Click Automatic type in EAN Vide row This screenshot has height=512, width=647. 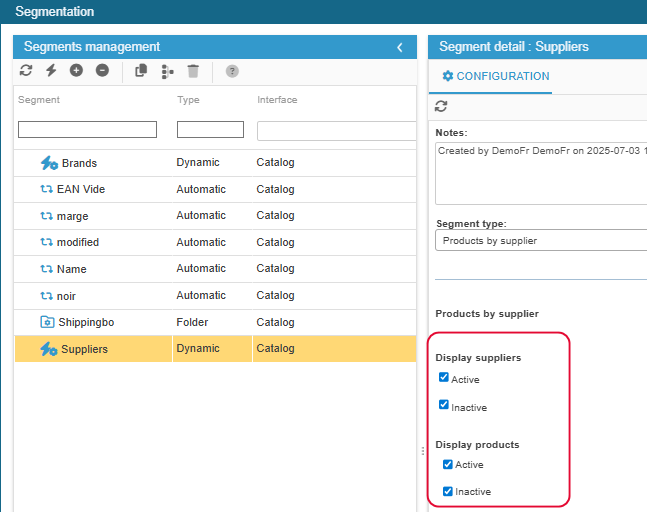(201, 189)
